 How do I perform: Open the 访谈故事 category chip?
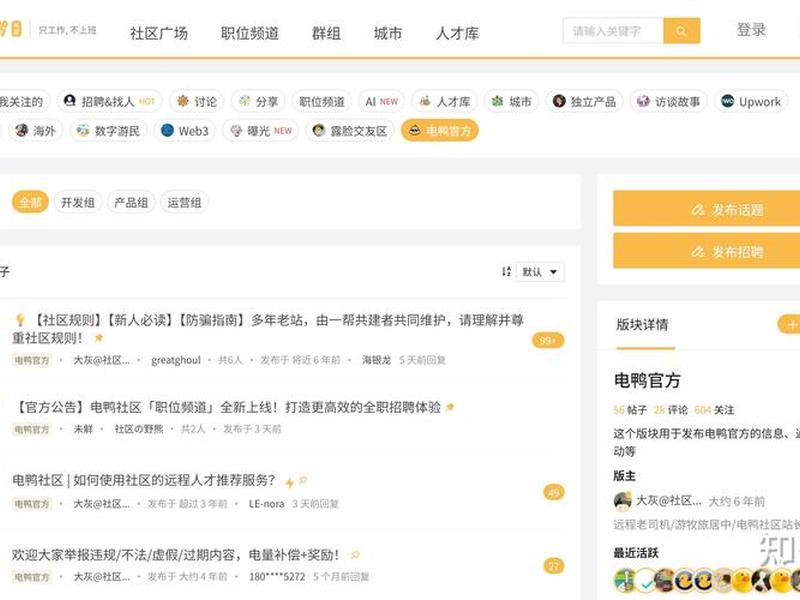pyautogui.click(x=669, y=102)
